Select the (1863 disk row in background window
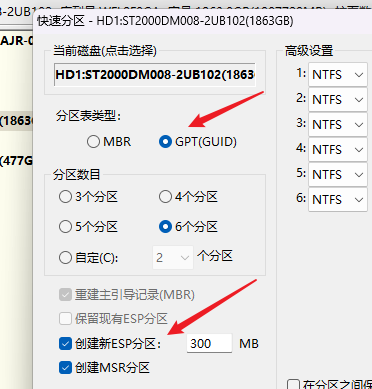Screen dimensions: 372x389 point(16,121)
